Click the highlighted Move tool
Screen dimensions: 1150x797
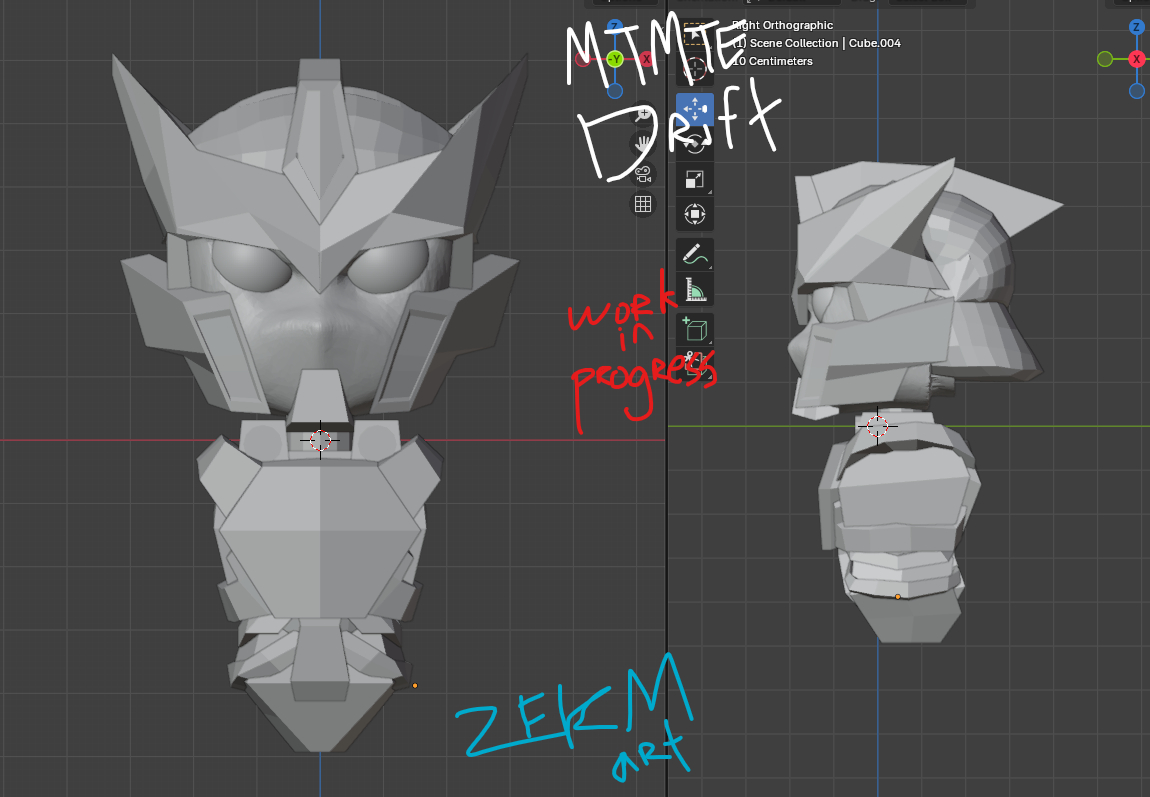pyautogui.click(x=695, y=109)
